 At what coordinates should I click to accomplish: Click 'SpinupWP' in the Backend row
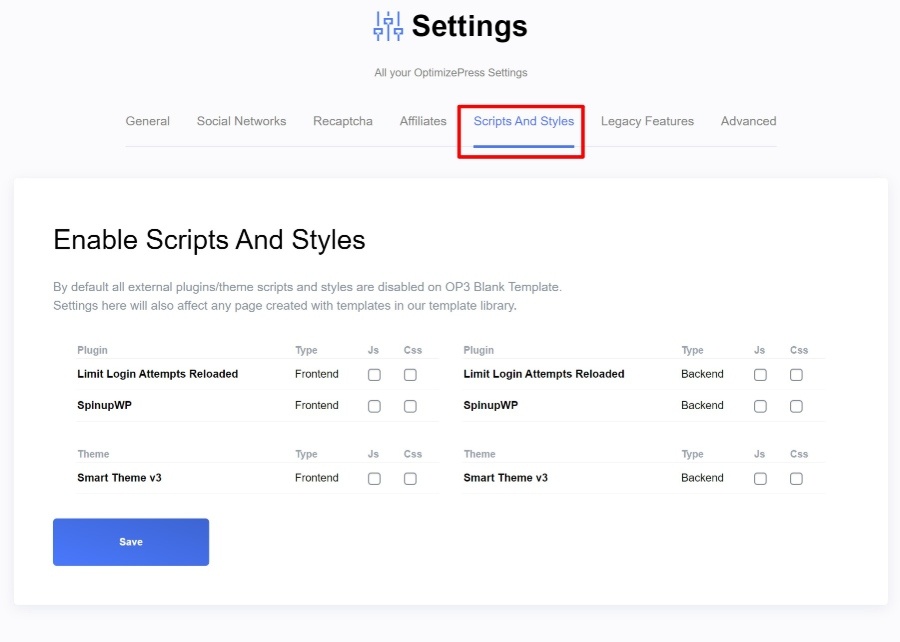pos(491,405)
